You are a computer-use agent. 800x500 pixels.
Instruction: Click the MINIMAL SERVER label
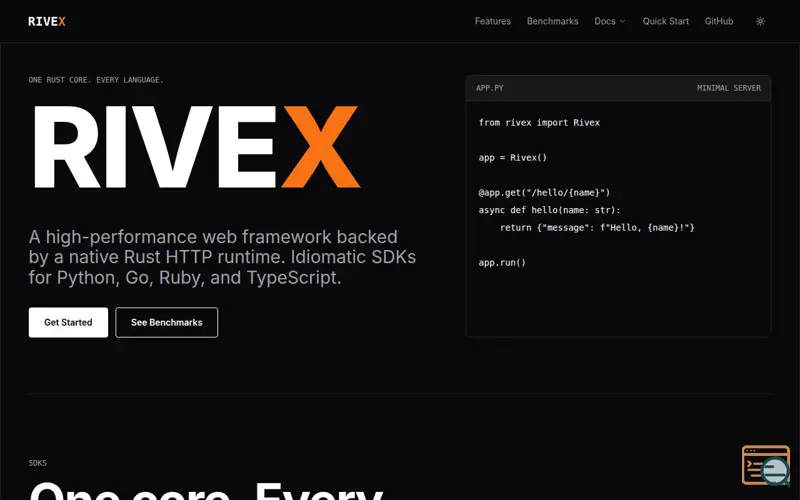(x=729, y=88)
